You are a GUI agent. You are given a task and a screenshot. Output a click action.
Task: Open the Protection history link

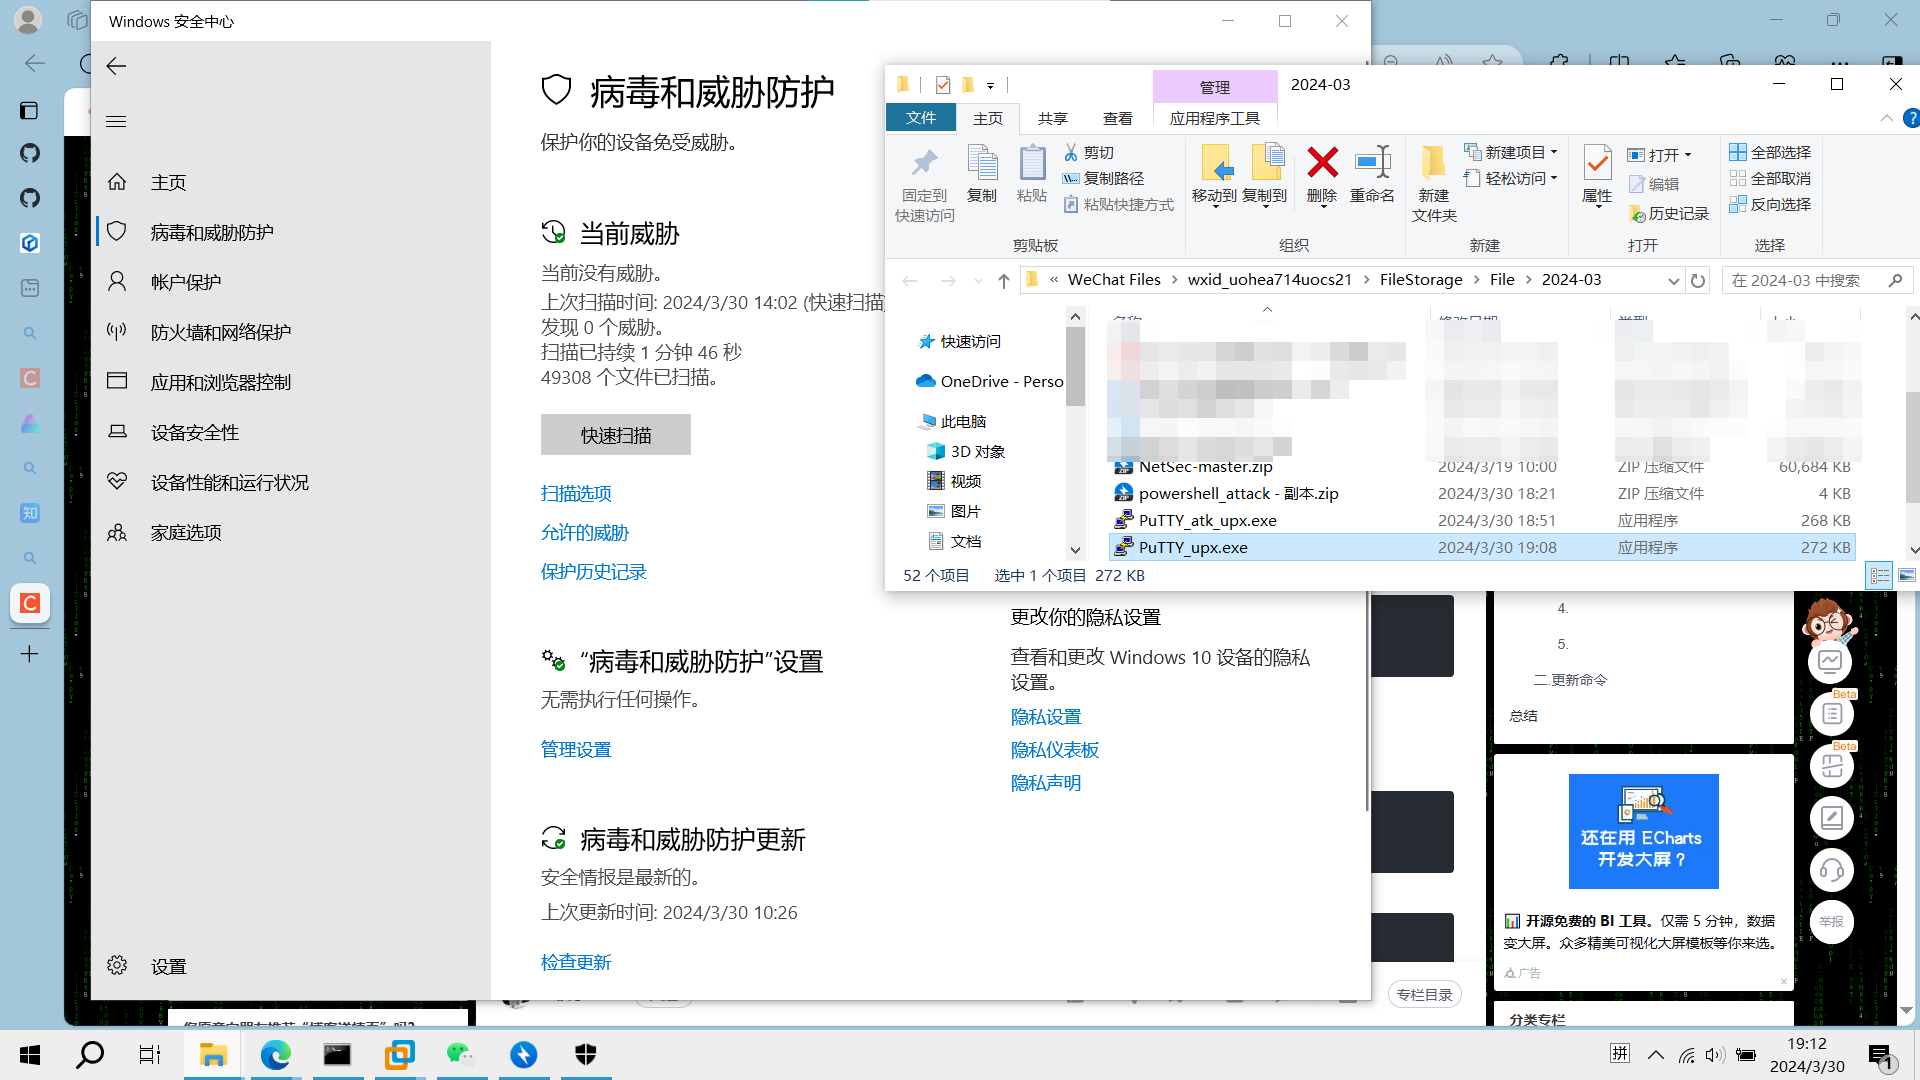(x=593, y=572)
